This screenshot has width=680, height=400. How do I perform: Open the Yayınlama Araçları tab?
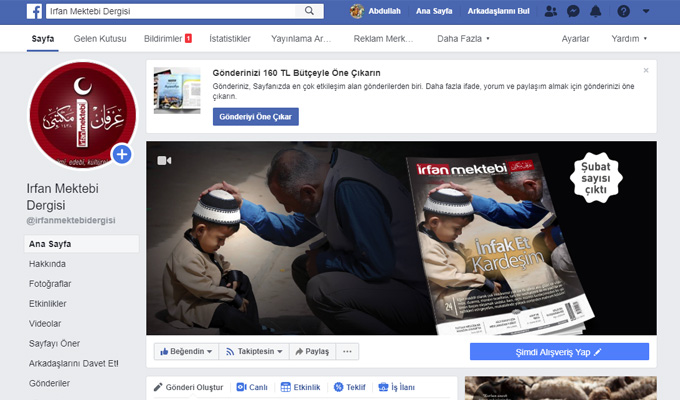tap(301, 39)
